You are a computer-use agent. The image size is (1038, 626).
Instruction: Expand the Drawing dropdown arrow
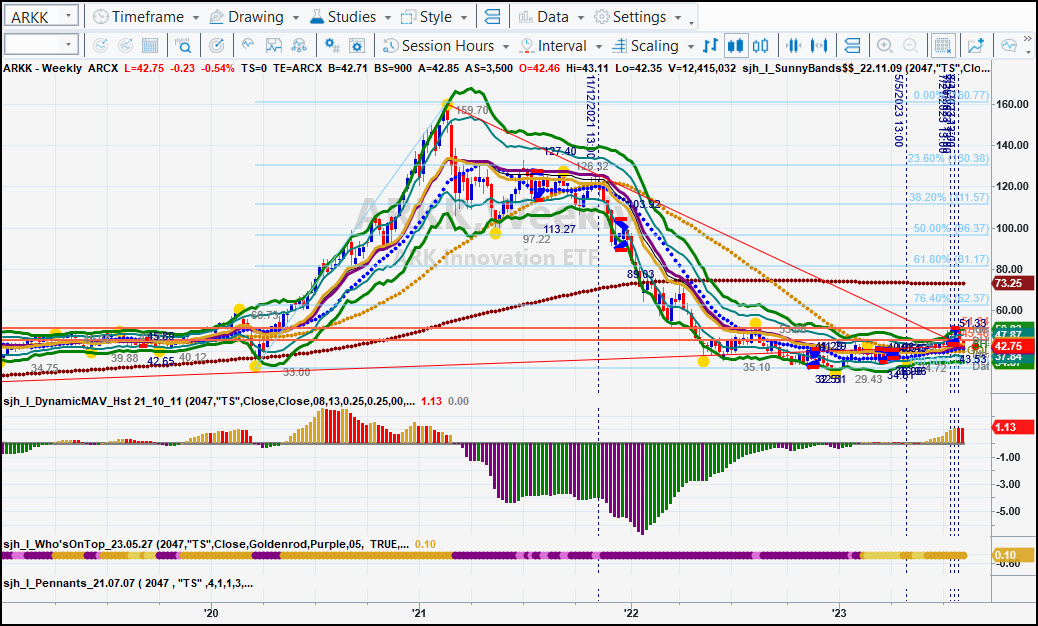click(296, 18)
